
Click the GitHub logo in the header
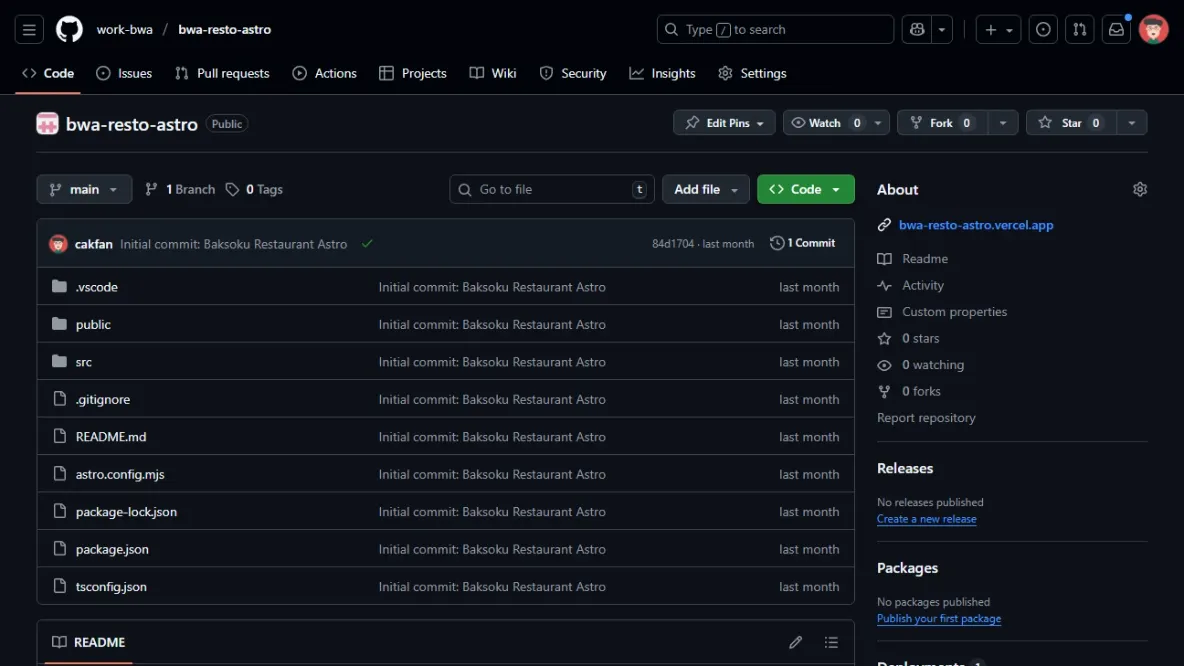68,28
